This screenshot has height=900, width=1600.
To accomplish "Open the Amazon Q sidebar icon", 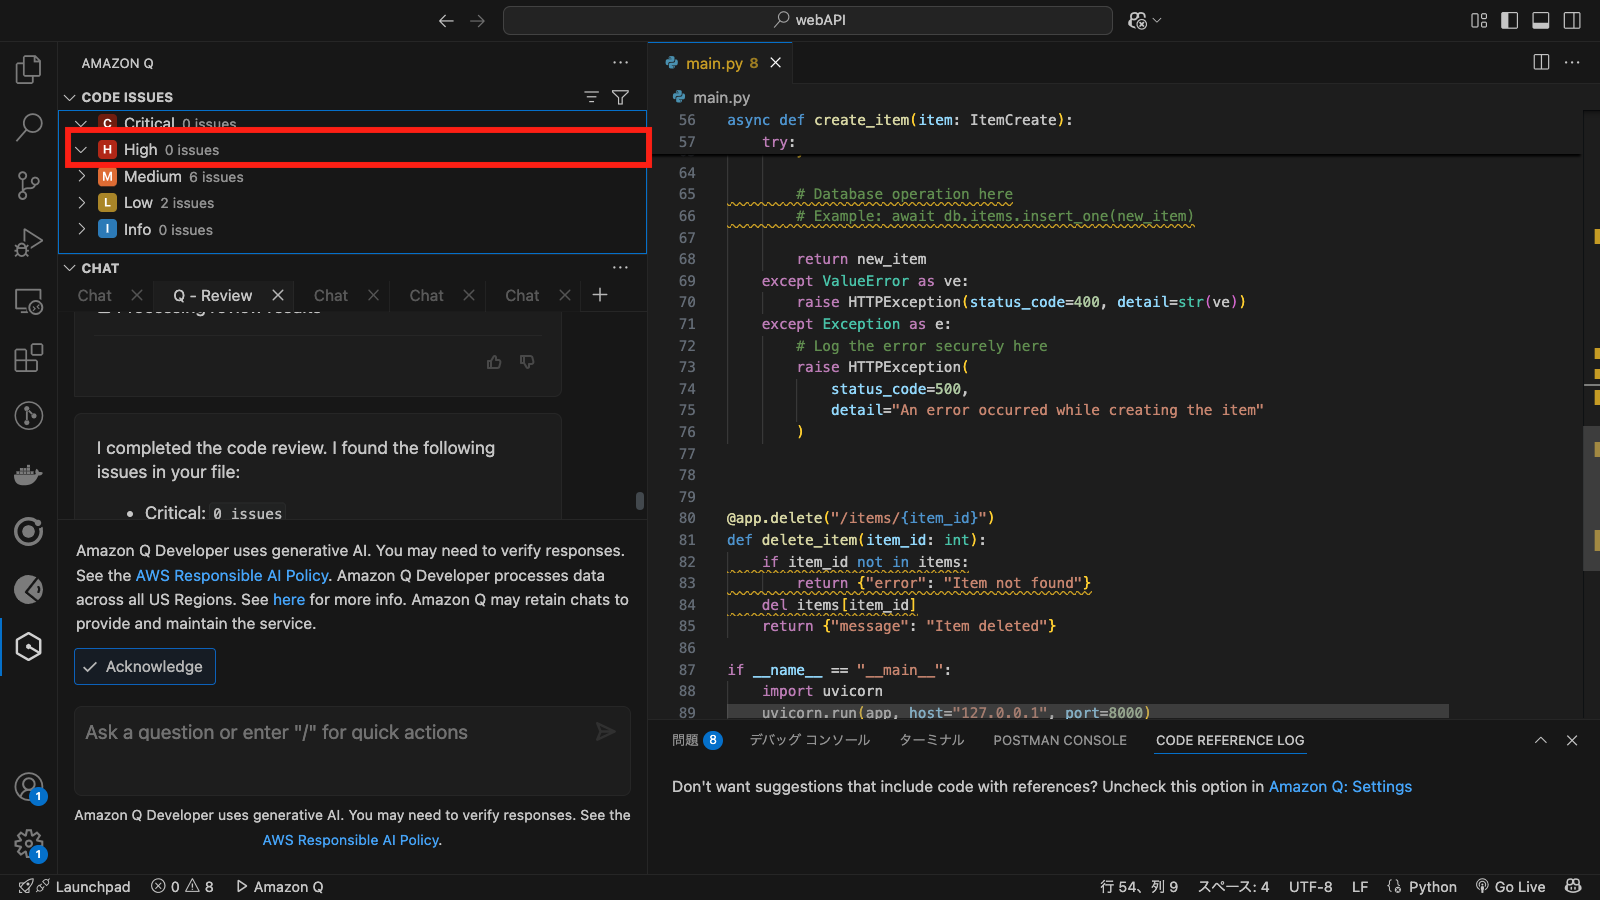I will pos(28,647).
